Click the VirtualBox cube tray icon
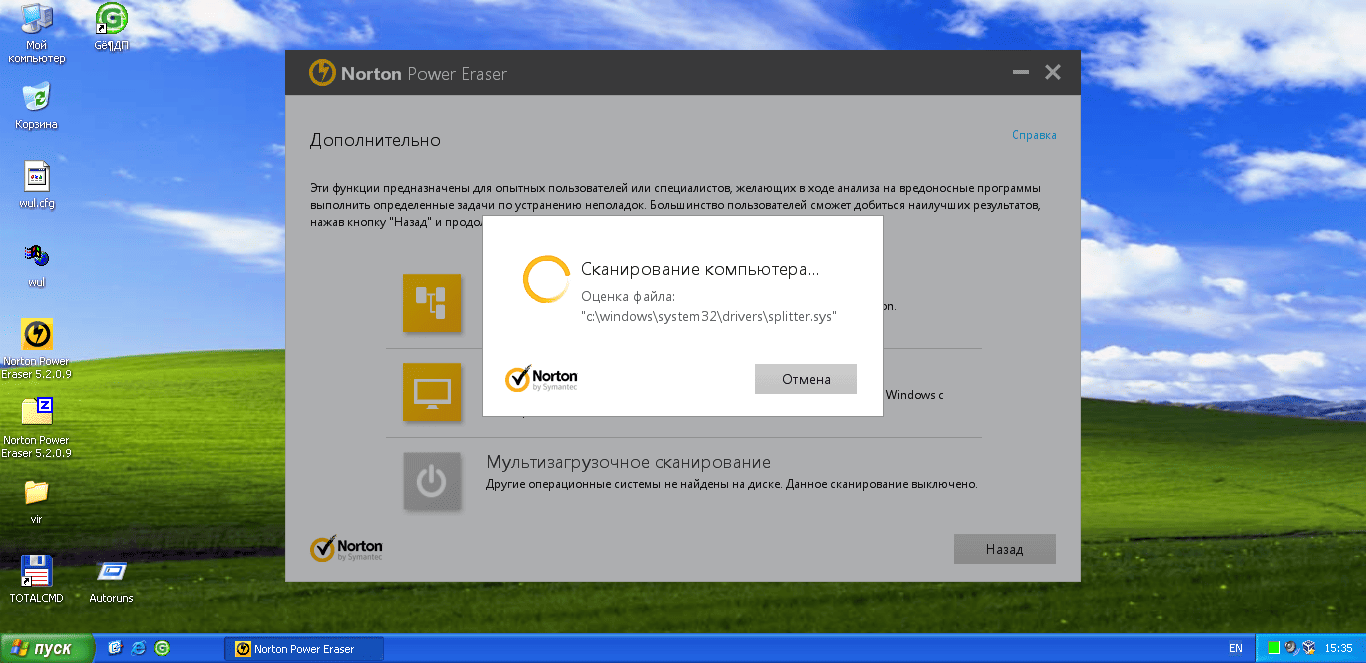This screenshot has height=663, width=1366. (1307, 649)
